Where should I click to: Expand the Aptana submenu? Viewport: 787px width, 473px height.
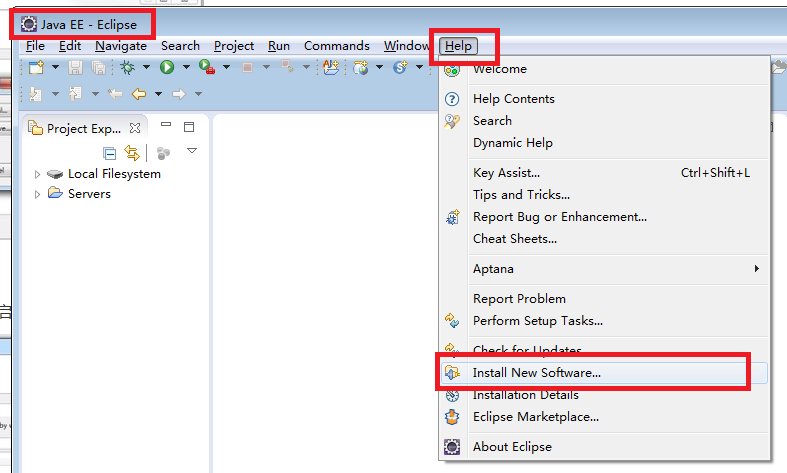coord(604,269)
